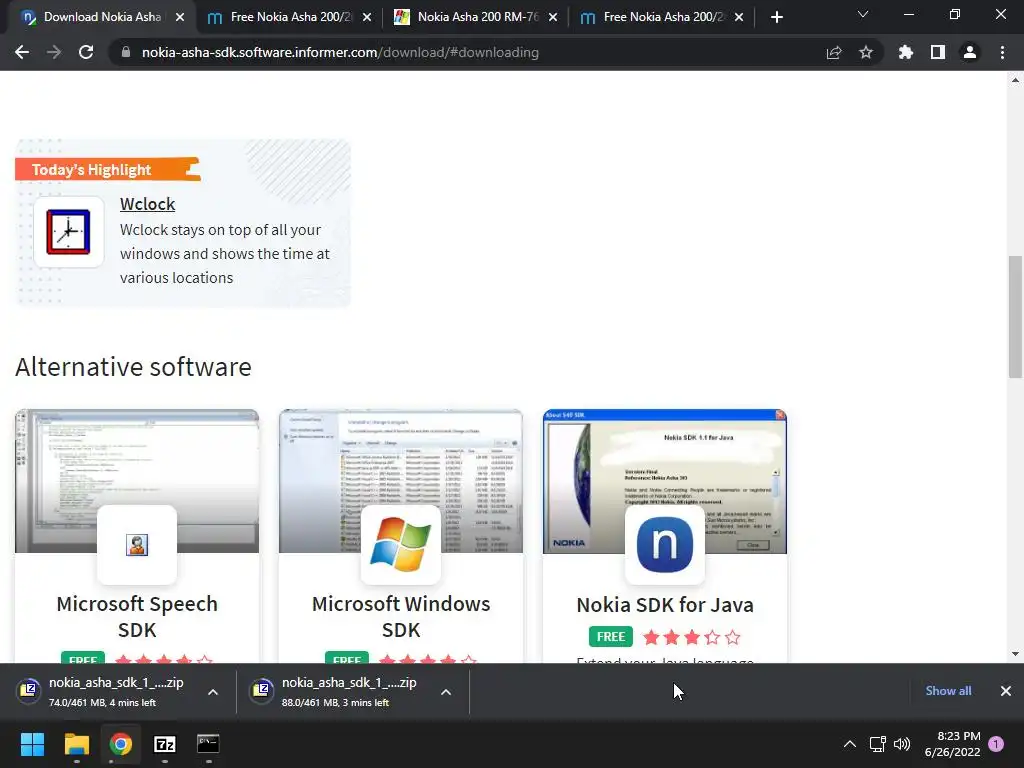Click the Nokia SDK for Java icon
The image size is (1024, 768).
pyautogui.click(x=664, y=545)
